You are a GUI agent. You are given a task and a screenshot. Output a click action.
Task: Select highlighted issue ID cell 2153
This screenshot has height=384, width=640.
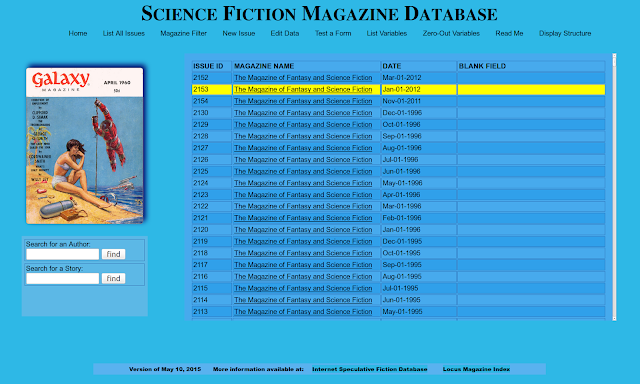pyautogui.click(x=212, y=89)
